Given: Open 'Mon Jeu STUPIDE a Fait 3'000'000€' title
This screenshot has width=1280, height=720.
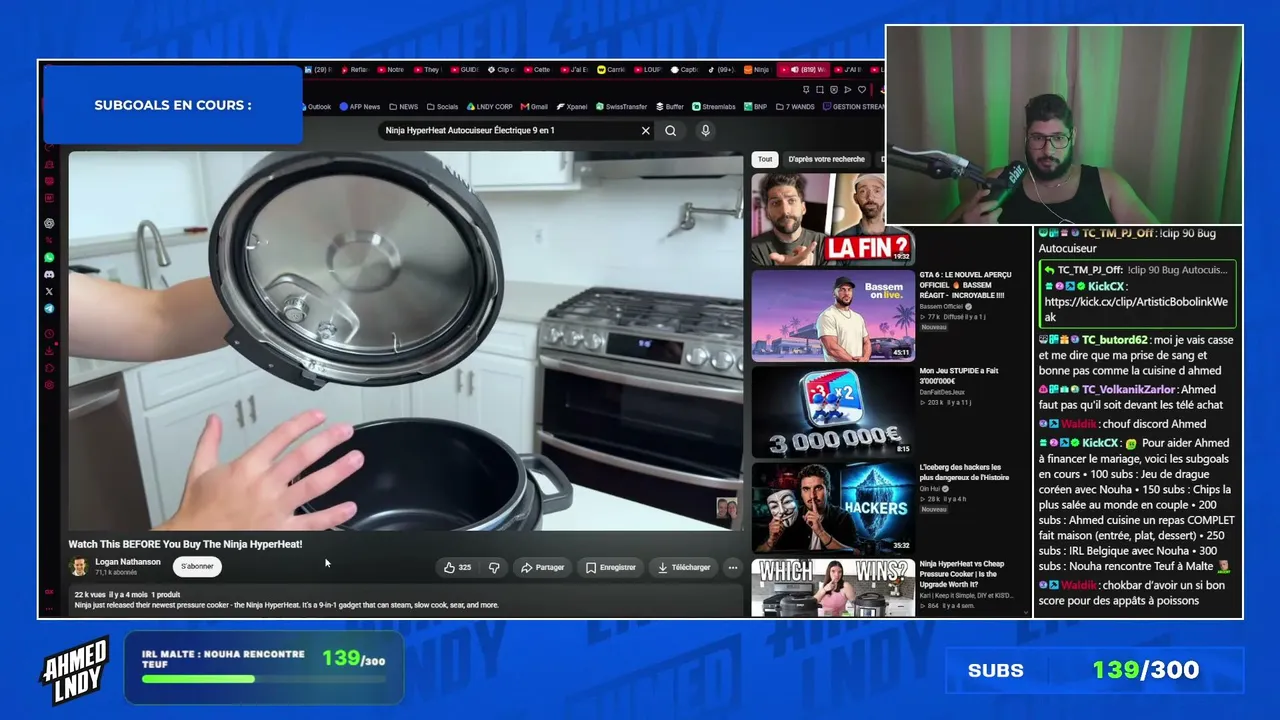Looking at the screenshot, I should click(959, 376).
